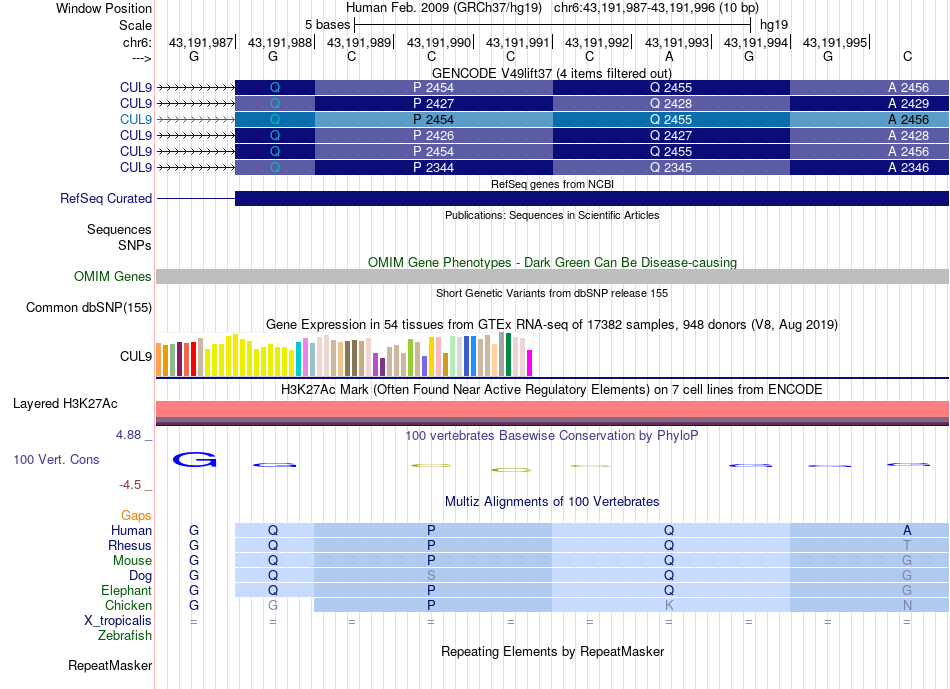The width and height of the screenshot is (950, 689).
Task: Click the Layered H3K27Ac track label
Action: click(65, 404)
